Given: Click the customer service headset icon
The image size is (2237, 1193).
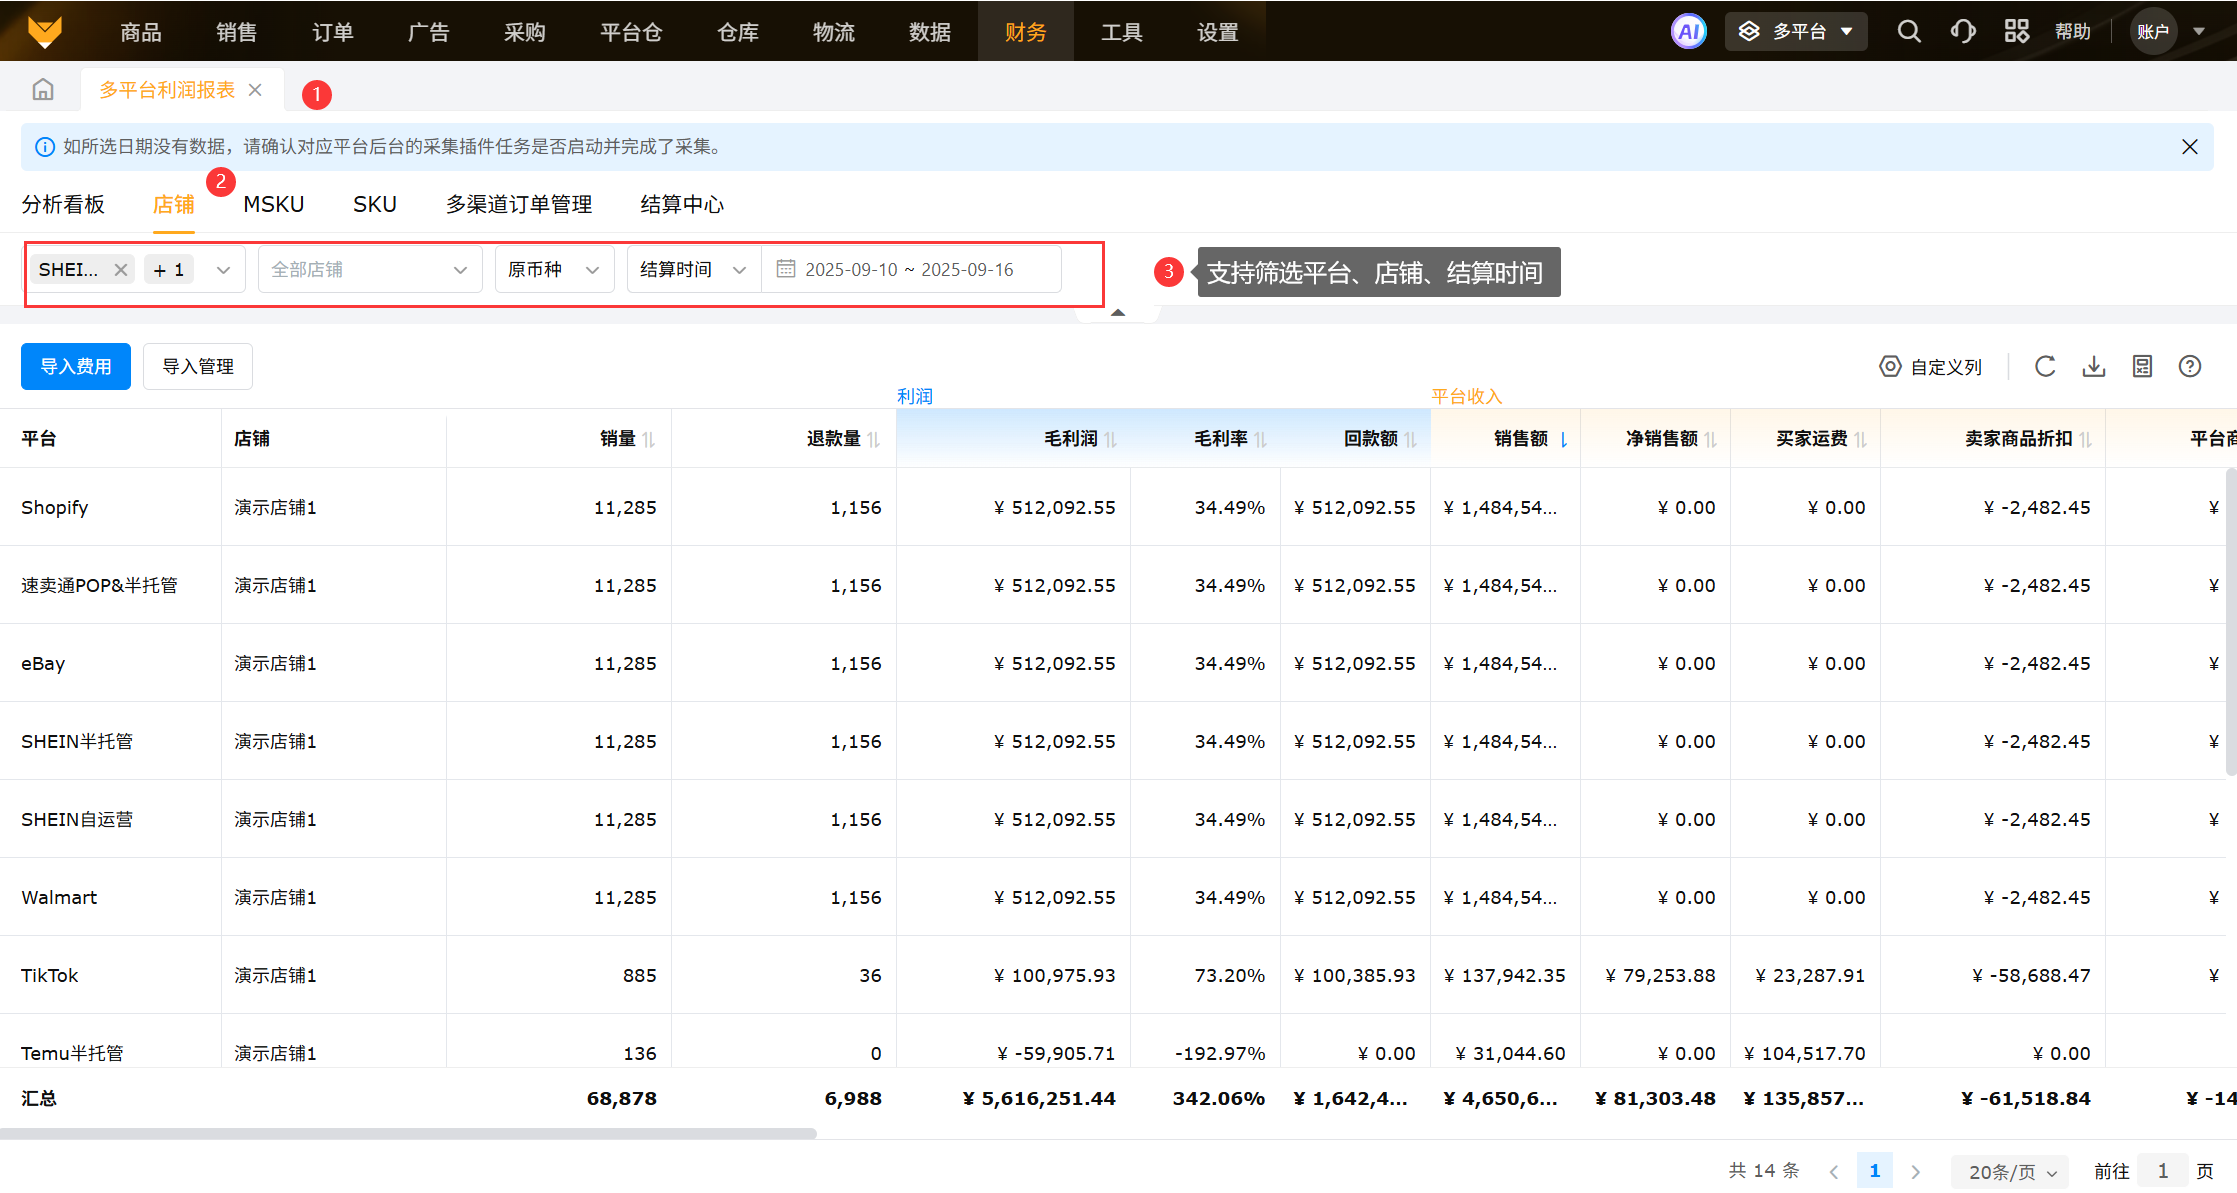Looking at the screenshot, I should [x=1962, y=32].
